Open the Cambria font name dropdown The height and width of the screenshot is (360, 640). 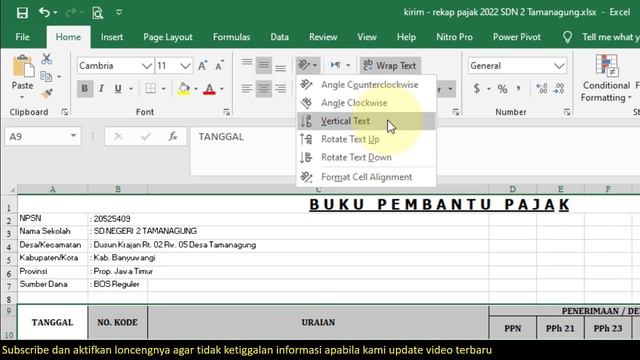point(146,66)
